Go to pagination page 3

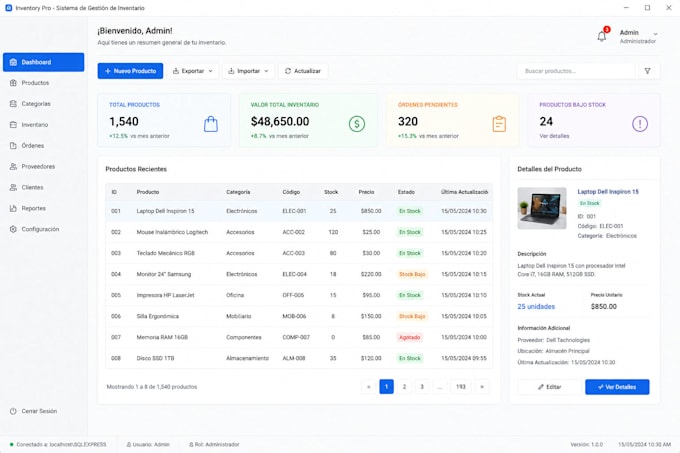[422, 387]
